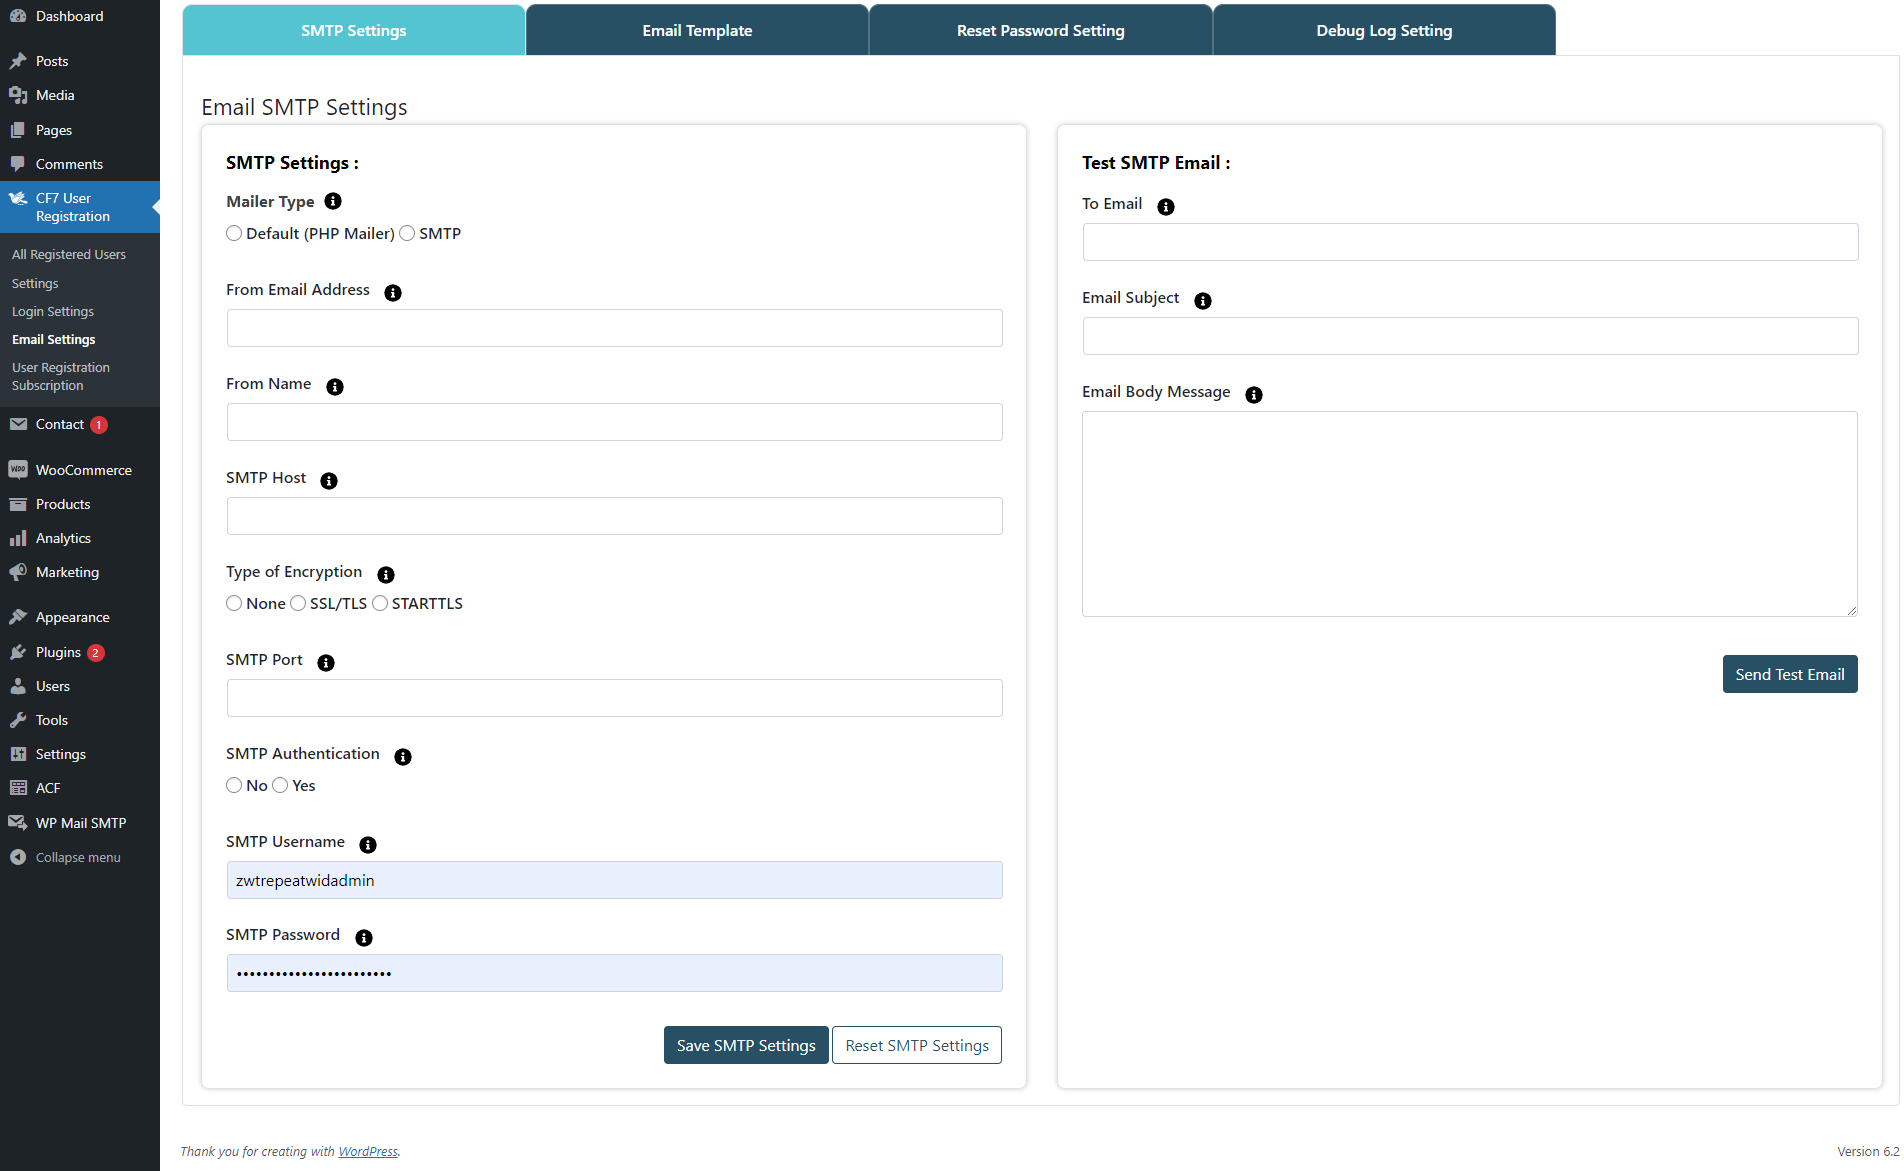Choose Default (PHP Mailer) radio option
1904x1171 pixels.
(234, 234)
